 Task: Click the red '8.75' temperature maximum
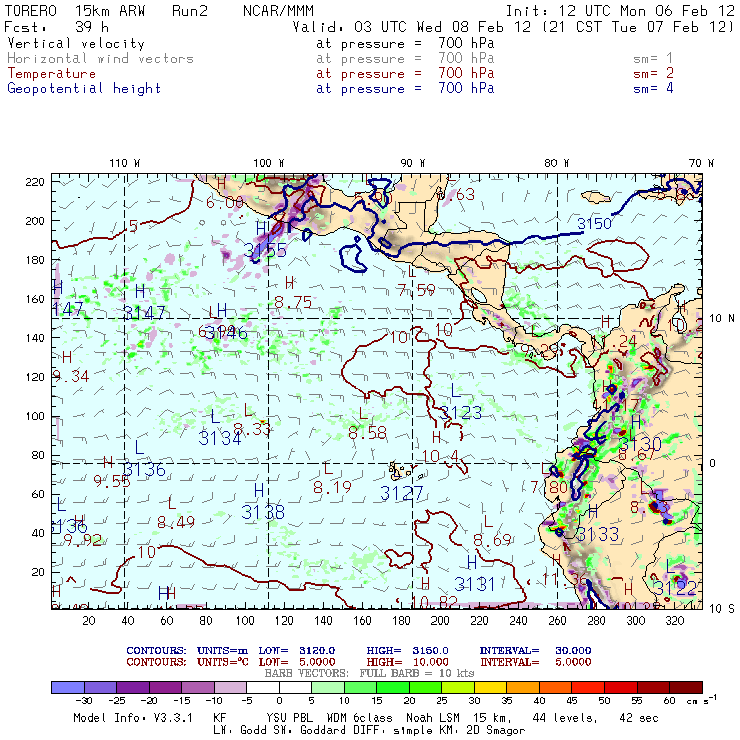(x=293, y=302)
